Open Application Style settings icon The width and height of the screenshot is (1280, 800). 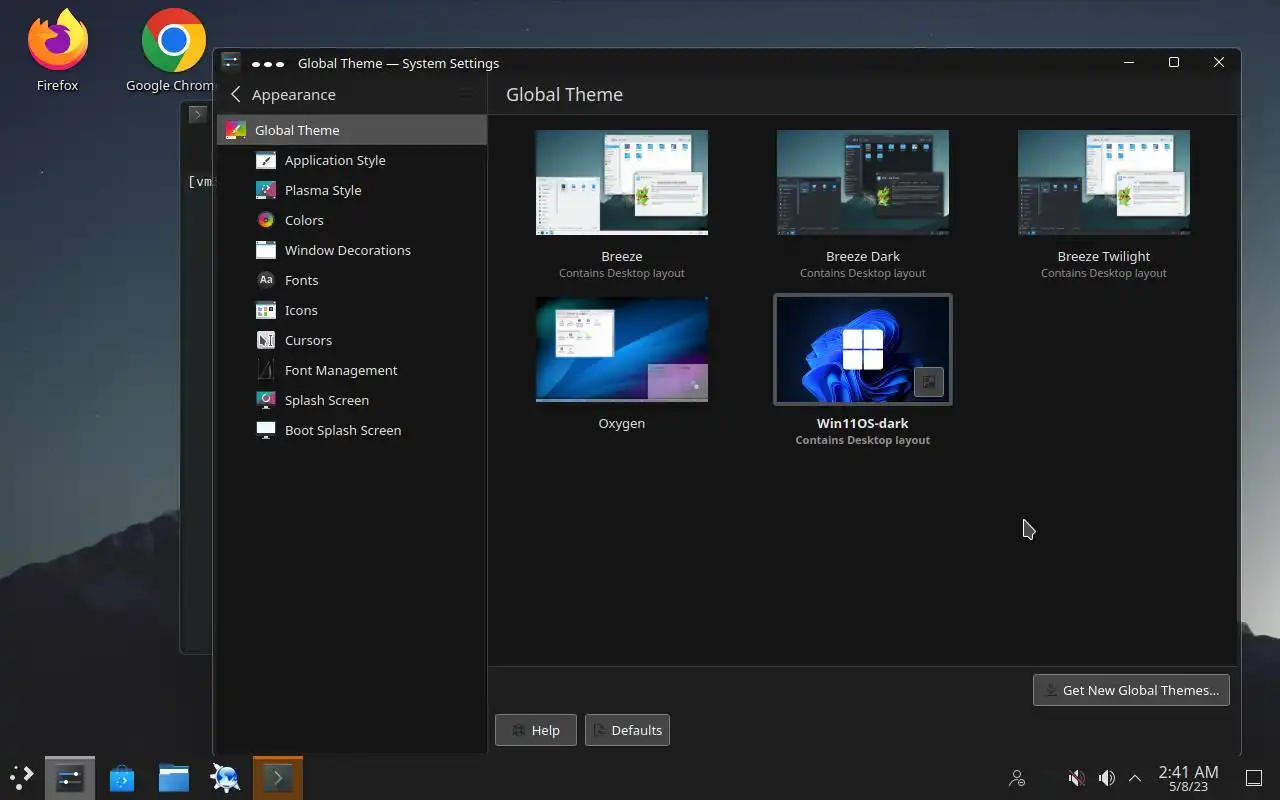tap(266, 160)
